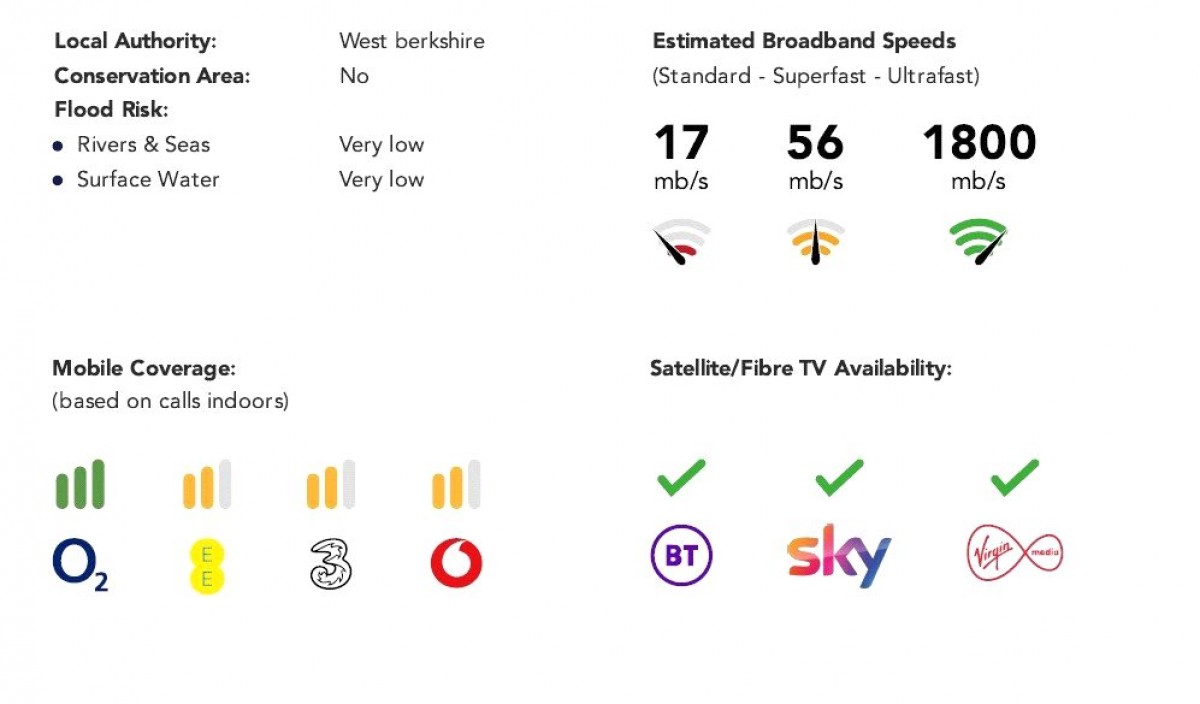Viewport: 1200px width, 704px height.
Task: Click the green checkmark above Sky
Action: 839,477
